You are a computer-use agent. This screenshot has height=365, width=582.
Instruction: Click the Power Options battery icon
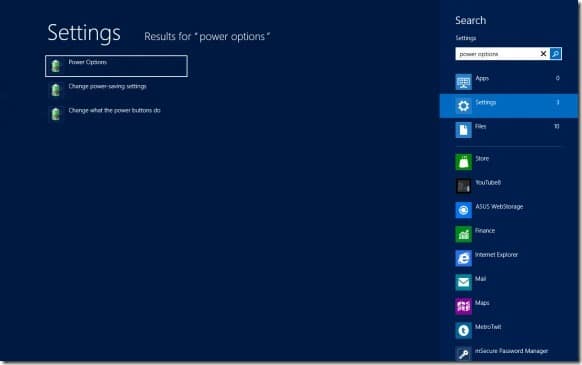click(56, 66)
